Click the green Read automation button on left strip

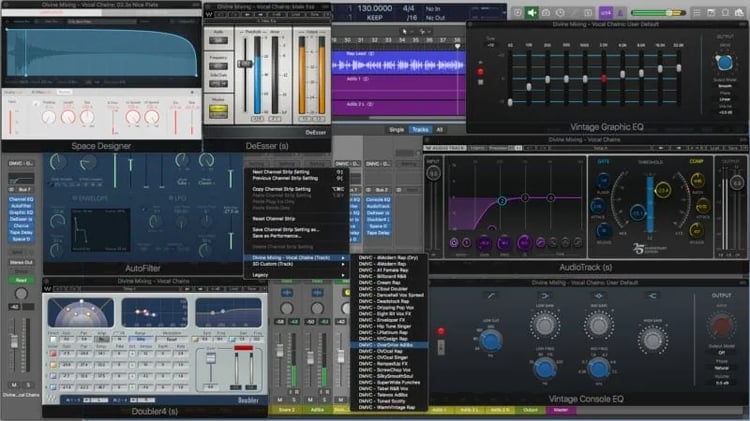[x=21, y=280]
